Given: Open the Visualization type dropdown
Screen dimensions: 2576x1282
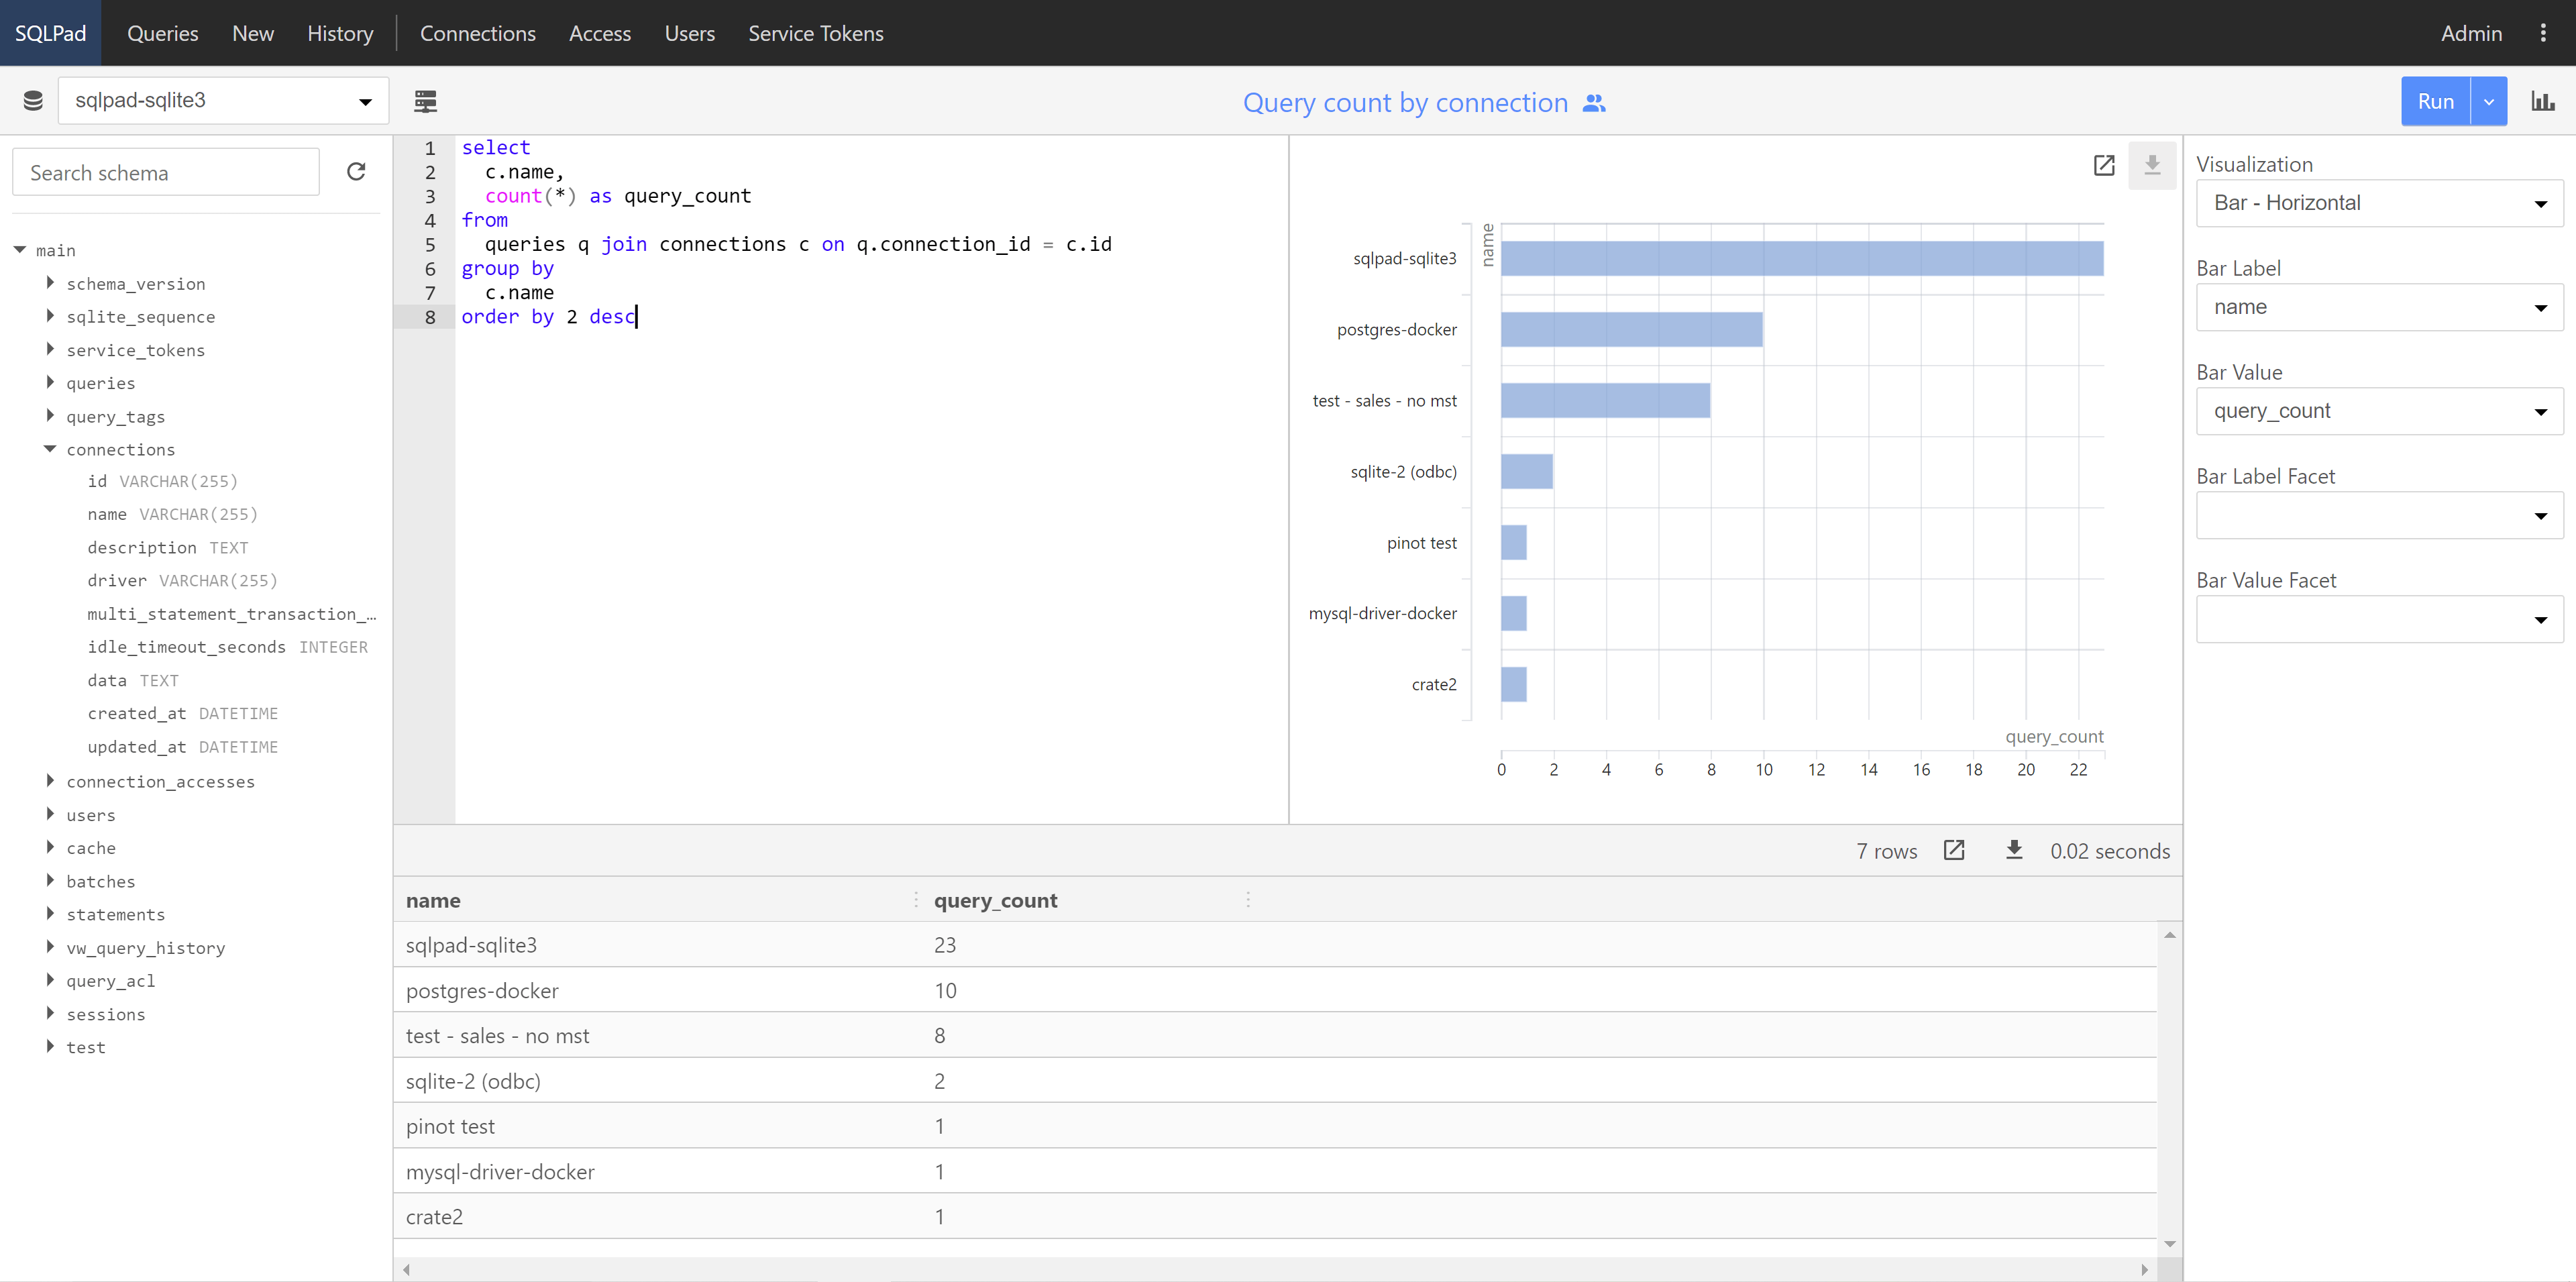Looking at the screenshot, I should tap(2378, 203).
